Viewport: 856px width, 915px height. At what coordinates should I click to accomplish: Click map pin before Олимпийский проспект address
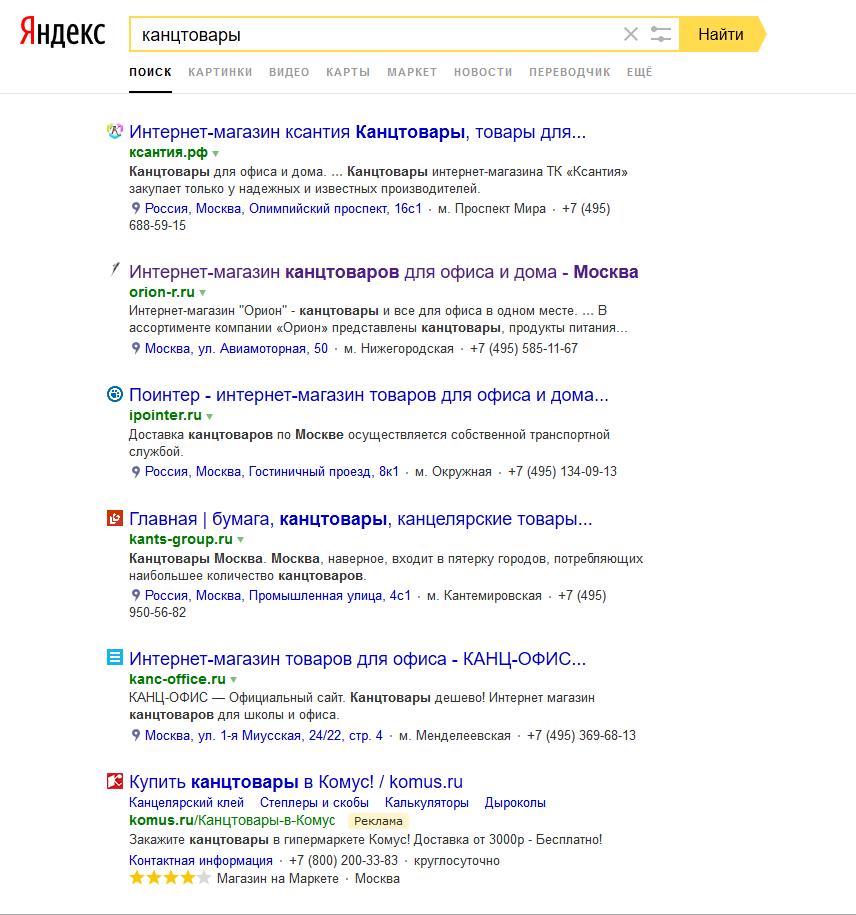(135, 208)
